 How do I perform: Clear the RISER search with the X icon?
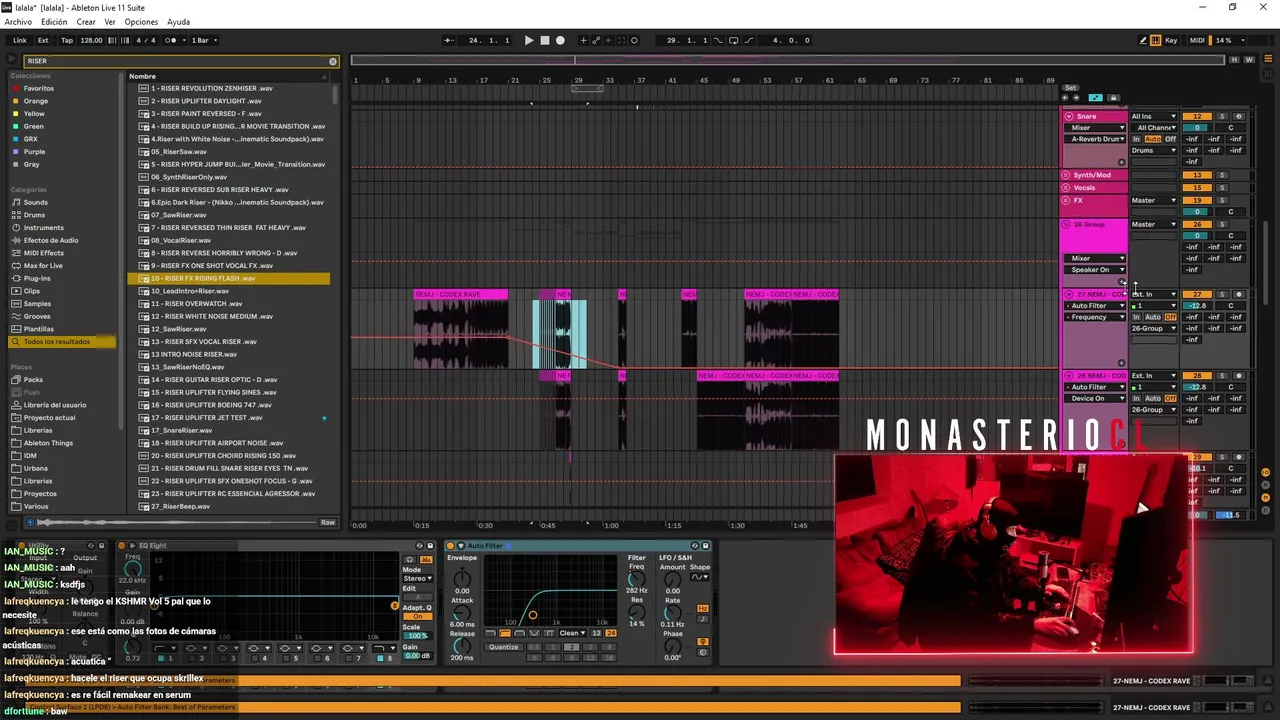tap(333, 61)
